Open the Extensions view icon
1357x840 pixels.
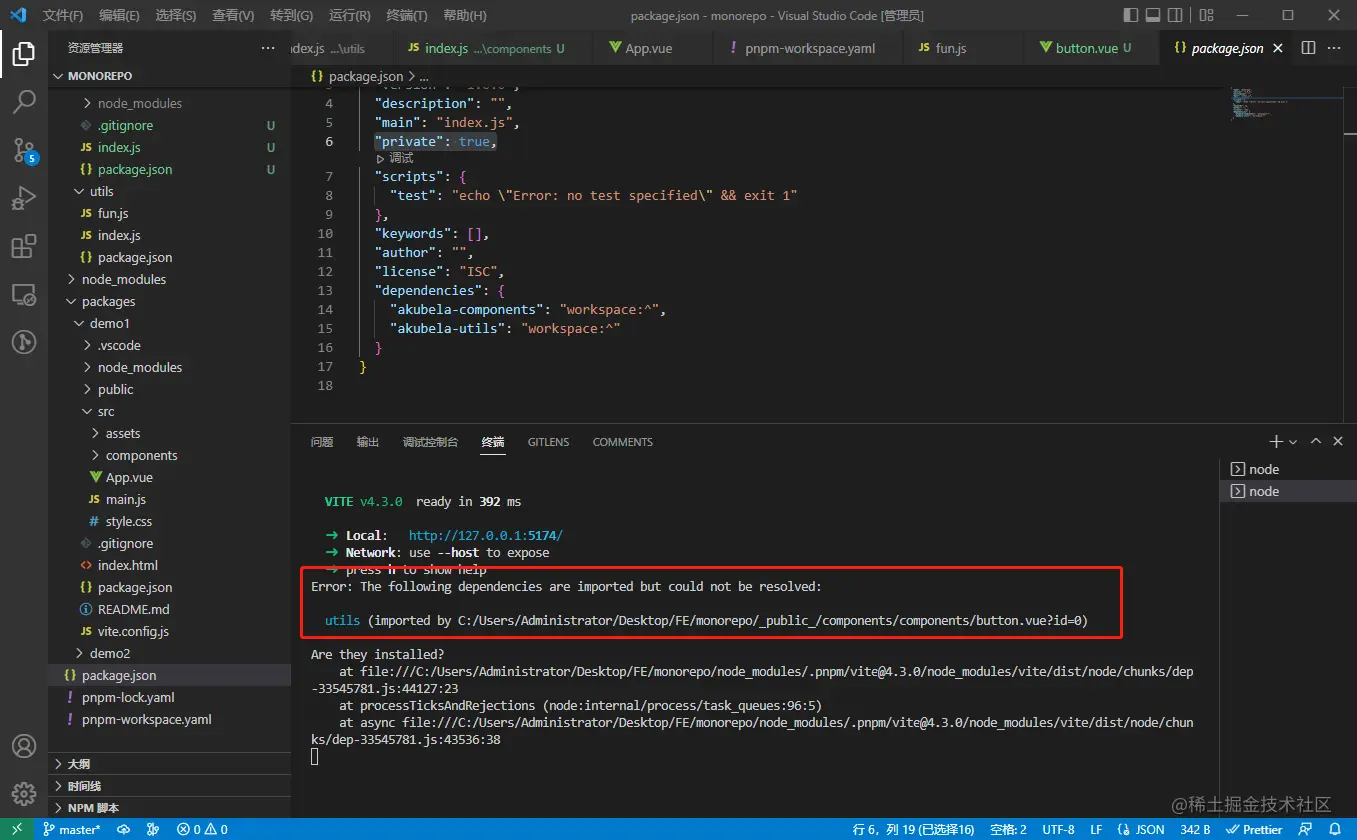coord(24,246)
